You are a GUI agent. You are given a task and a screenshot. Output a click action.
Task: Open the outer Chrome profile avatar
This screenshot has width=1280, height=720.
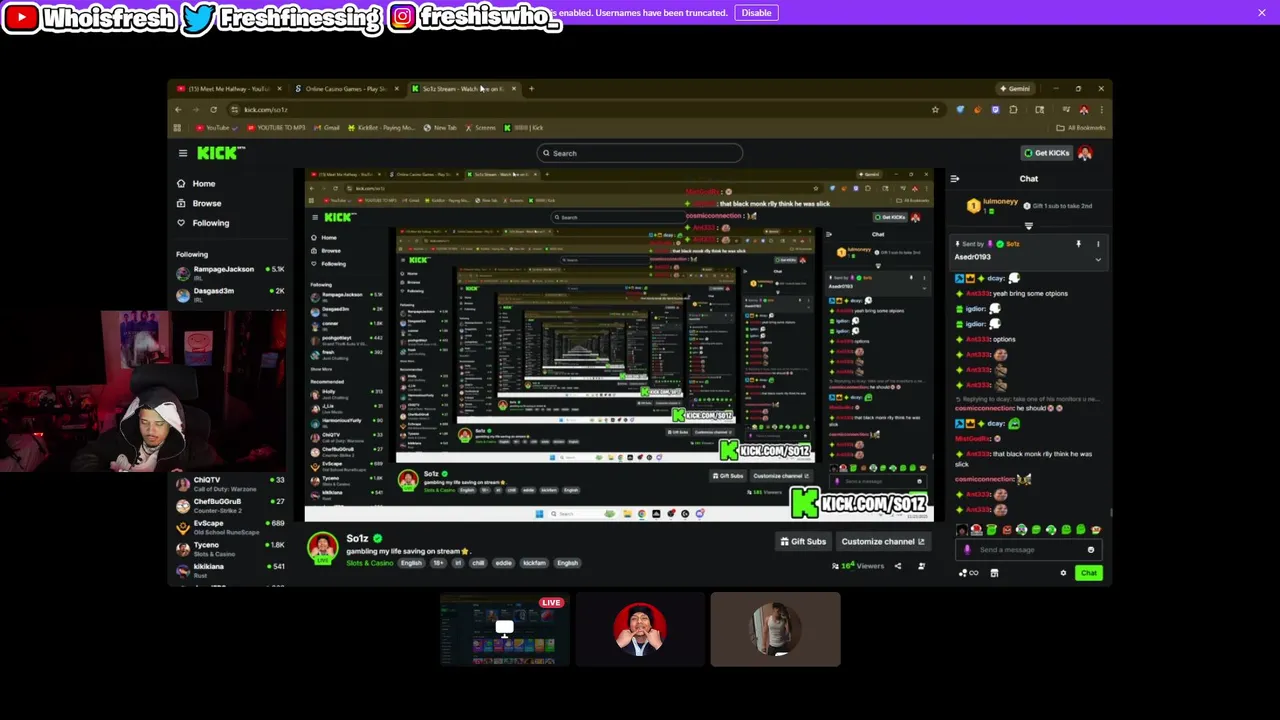point(1083,109)
